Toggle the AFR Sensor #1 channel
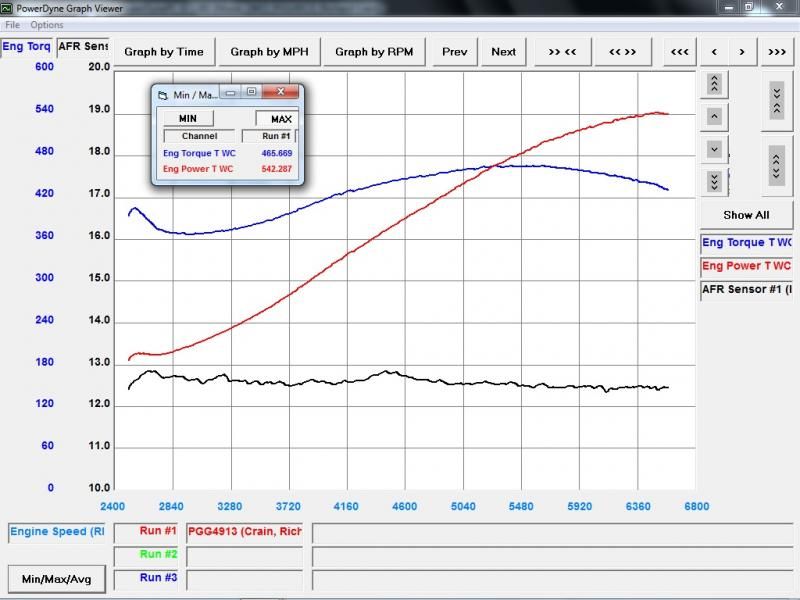Image resolution: width=800 pixels, height=600 pixels. point(746,290)
